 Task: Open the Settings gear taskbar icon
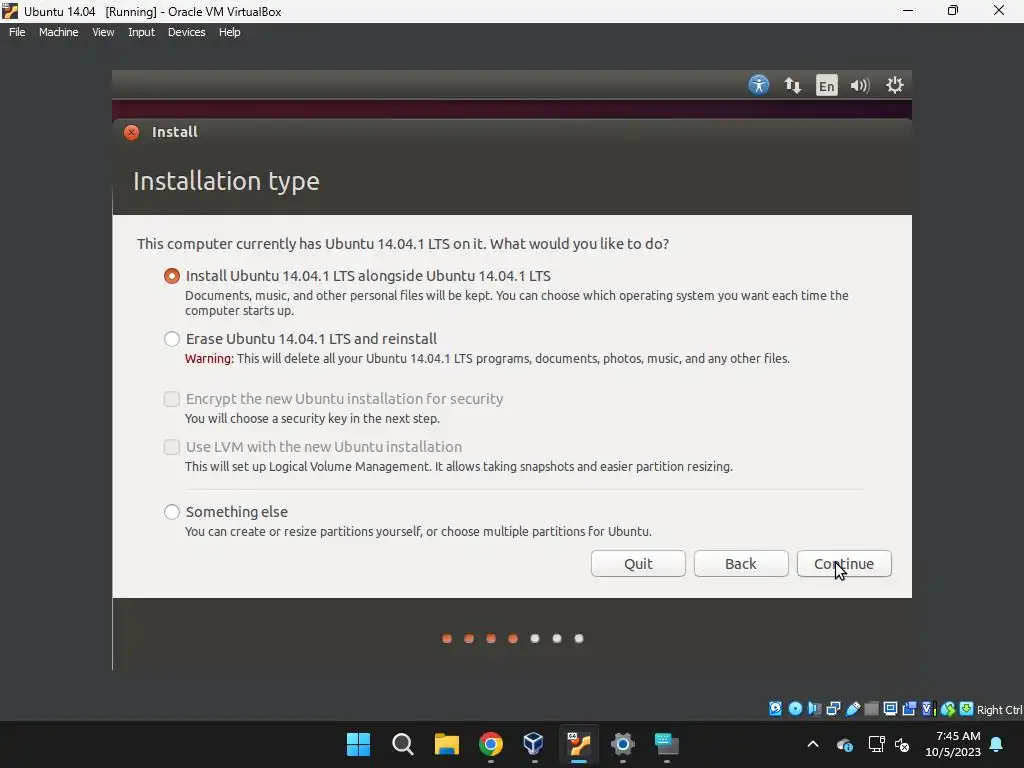click(623, 744)
